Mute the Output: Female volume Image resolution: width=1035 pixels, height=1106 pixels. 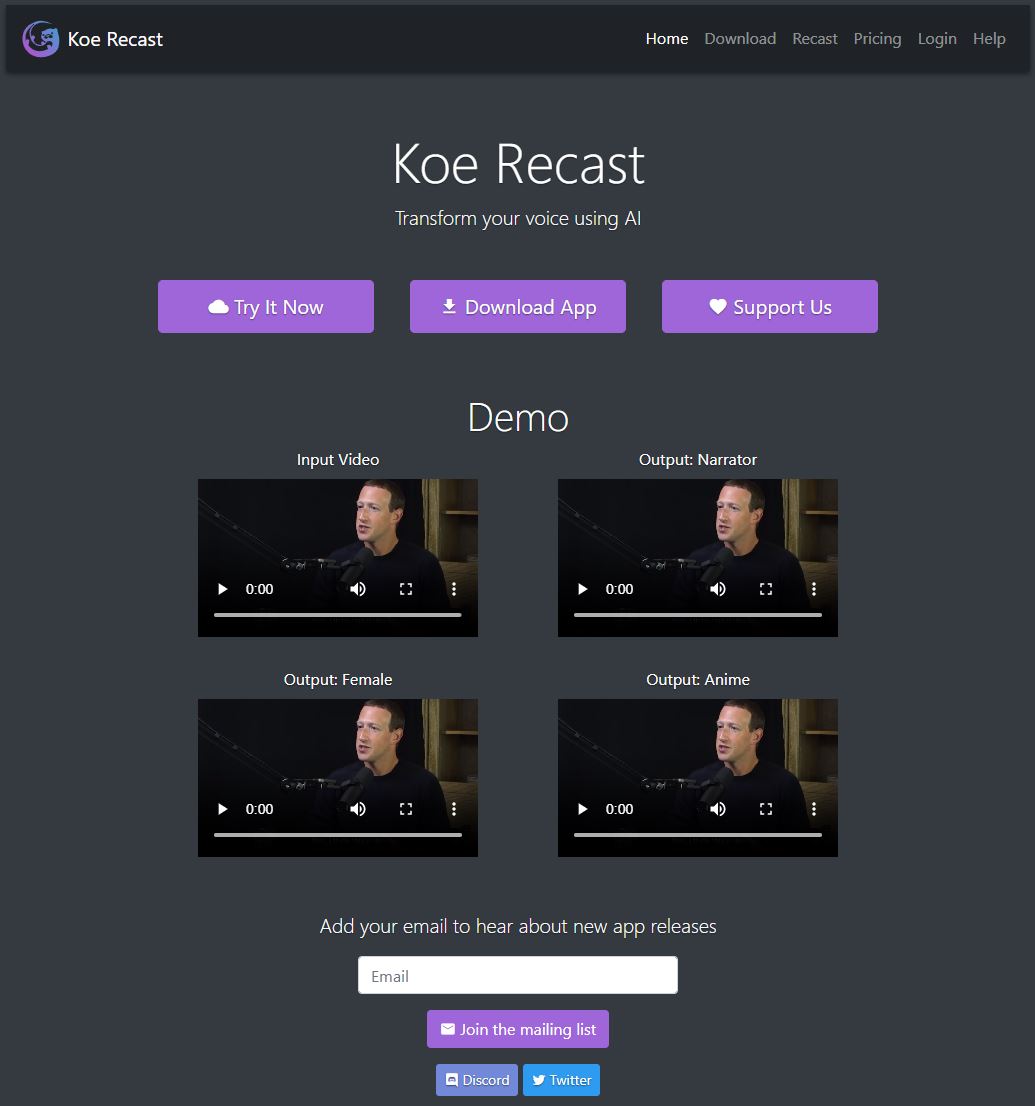point(358,809)
